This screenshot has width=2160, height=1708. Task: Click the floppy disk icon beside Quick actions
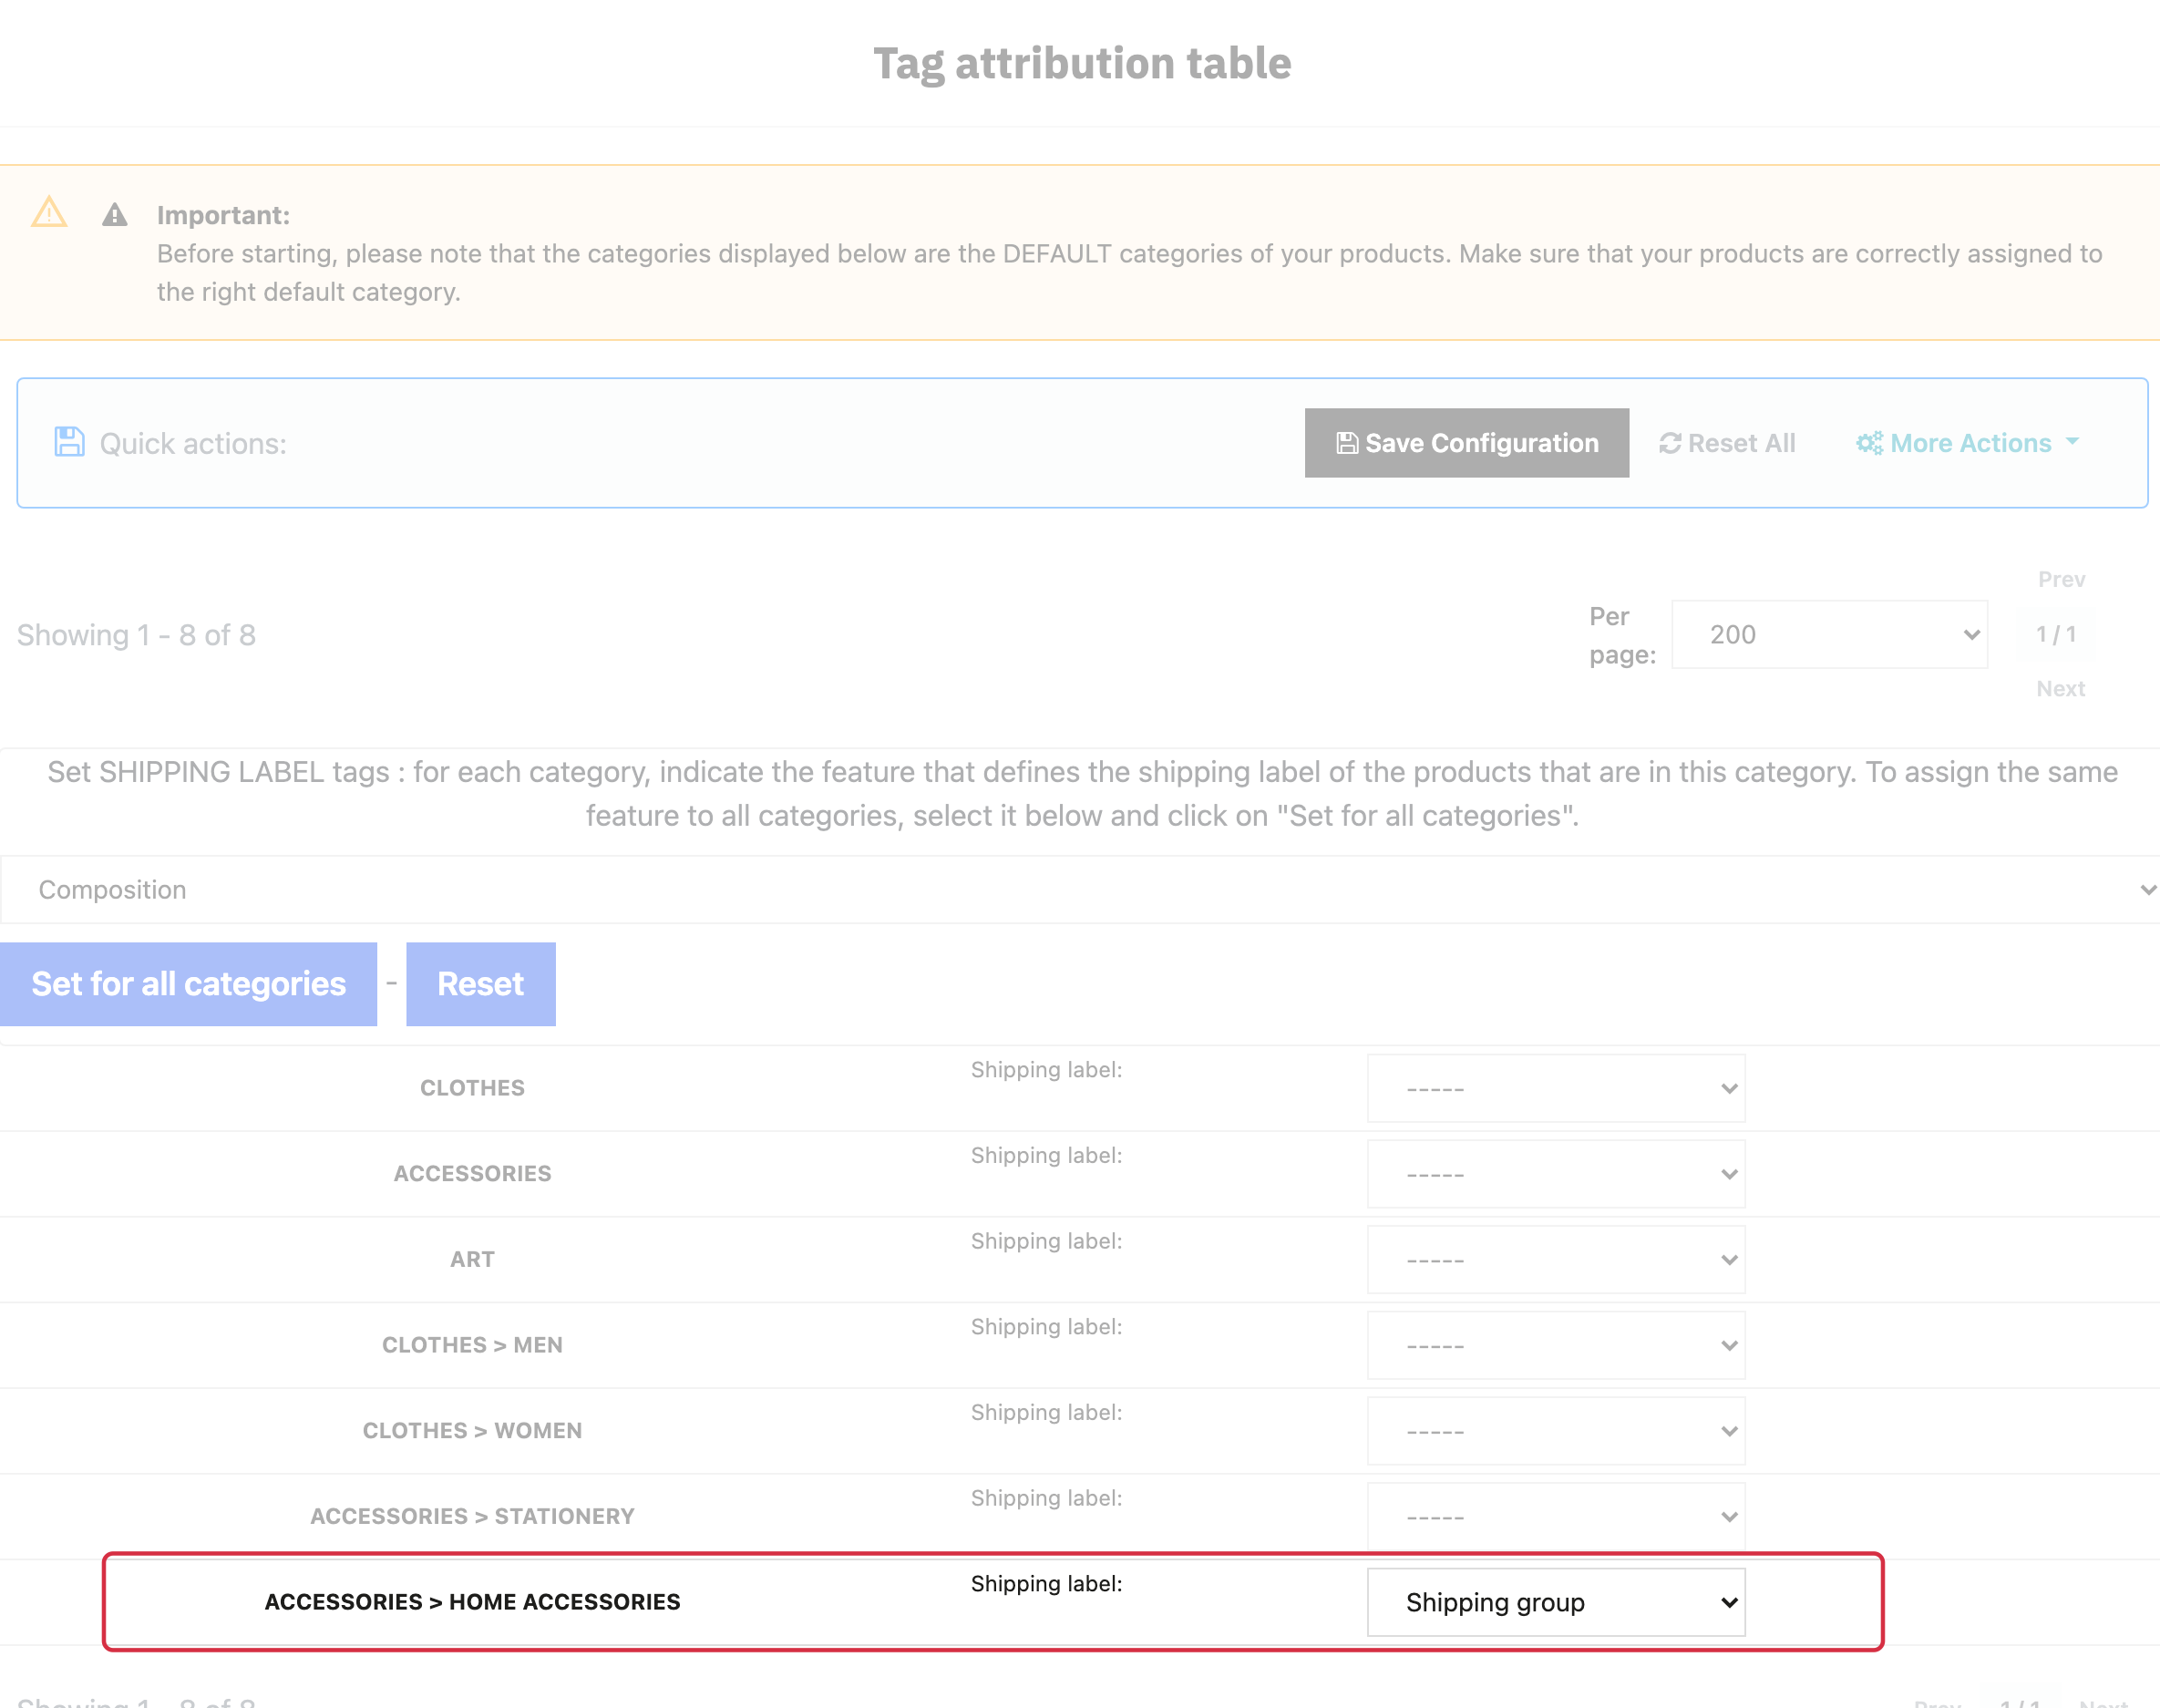point(69,442)
